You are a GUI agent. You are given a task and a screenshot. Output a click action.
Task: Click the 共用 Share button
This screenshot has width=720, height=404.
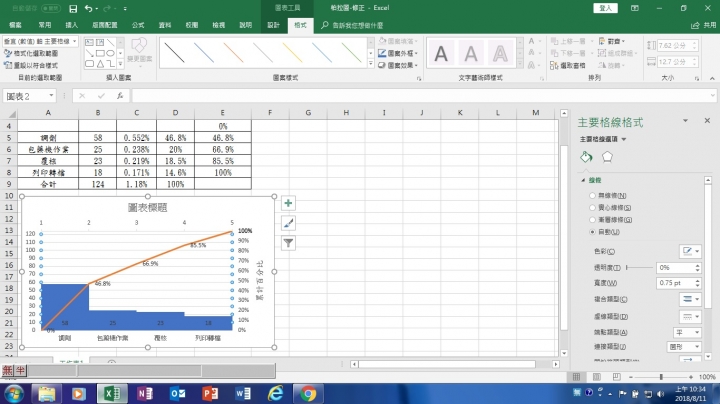704,25
